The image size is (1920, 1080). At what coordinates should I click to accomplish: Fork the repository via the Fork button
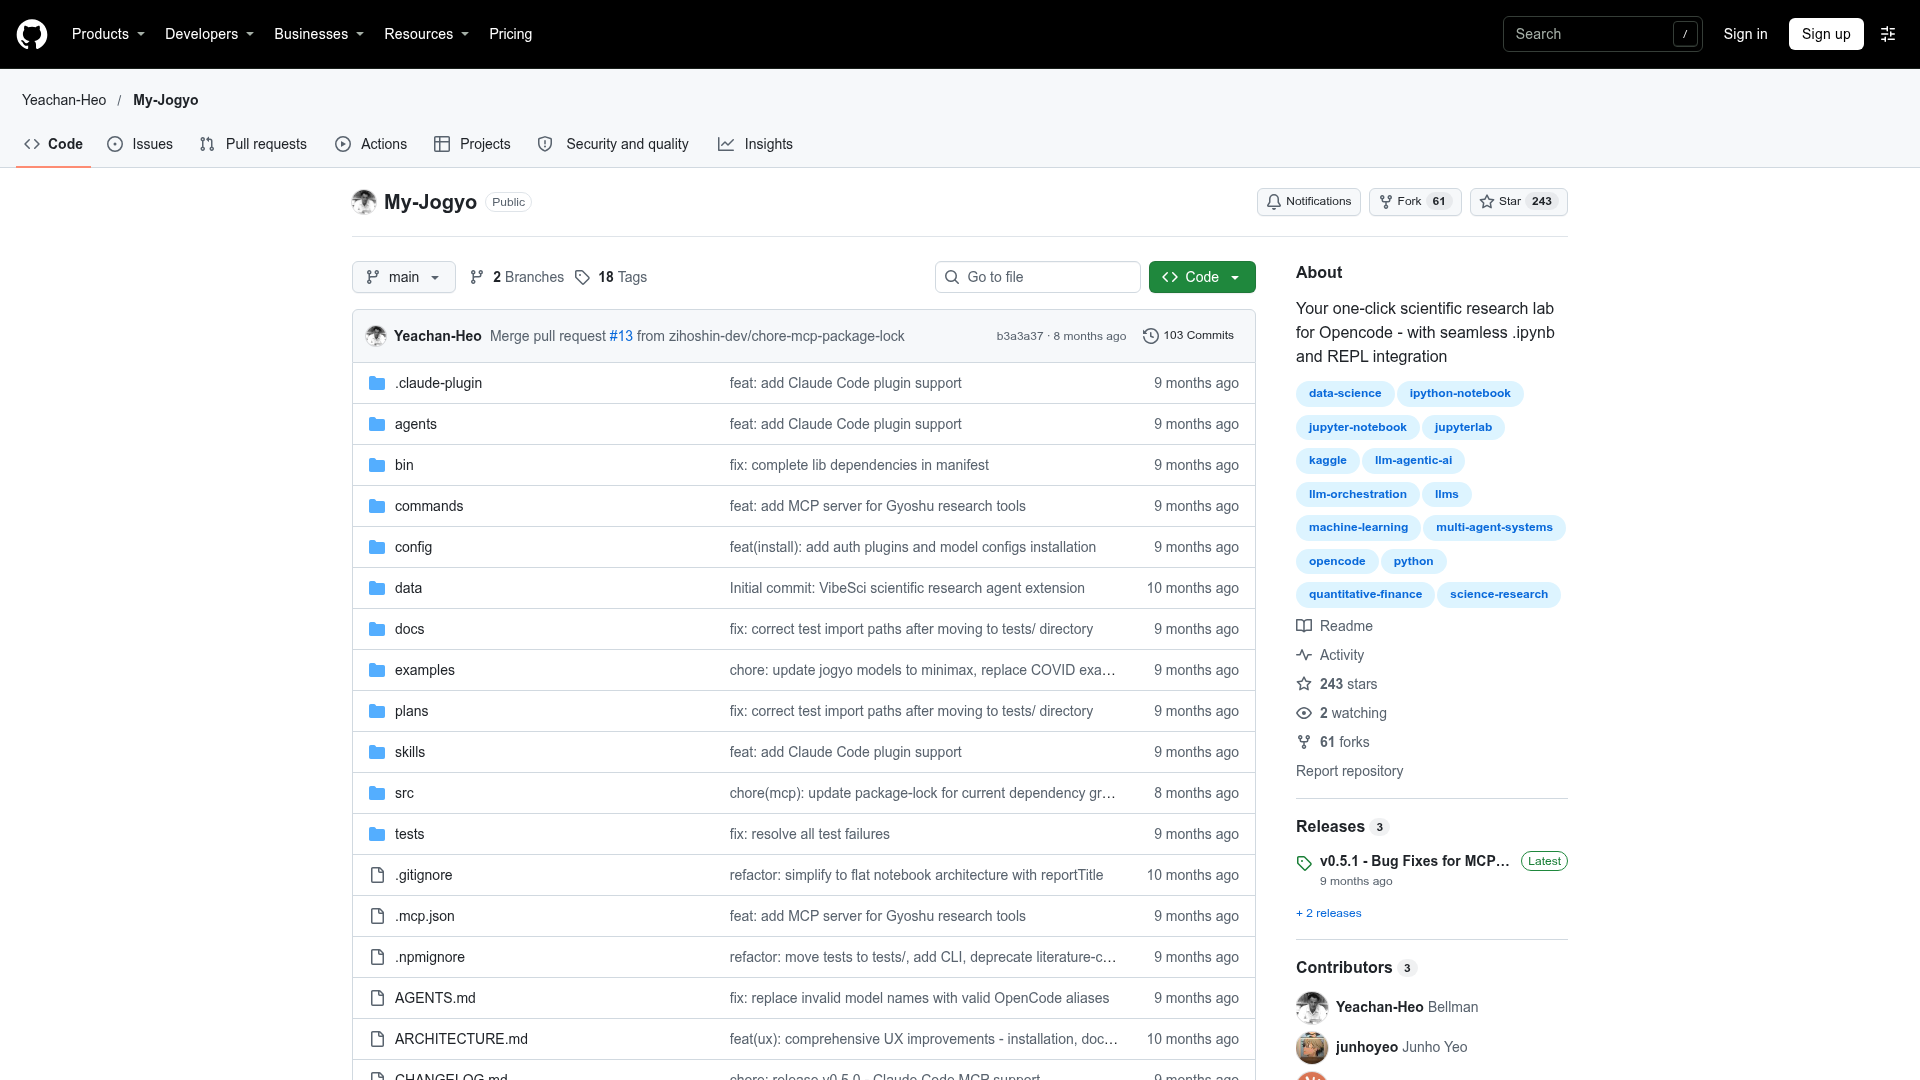click(1415, 202)
